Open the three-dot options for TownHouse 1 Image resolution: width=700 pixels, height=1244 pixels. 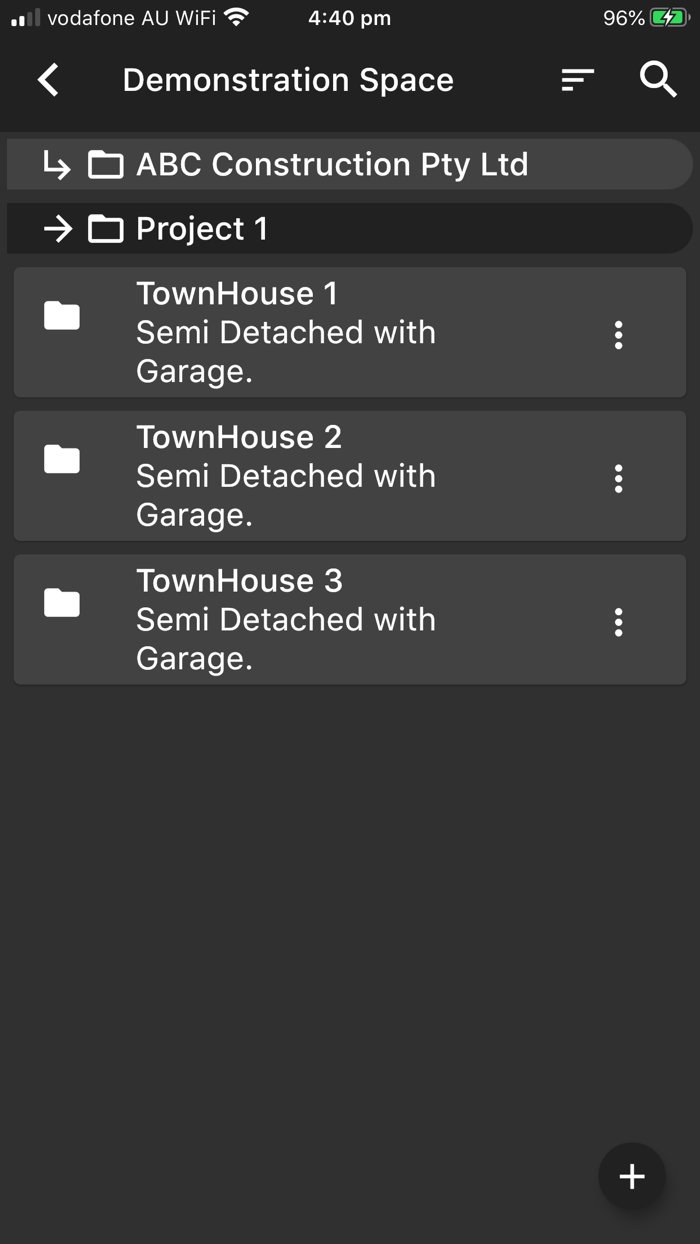pos(618,334)
